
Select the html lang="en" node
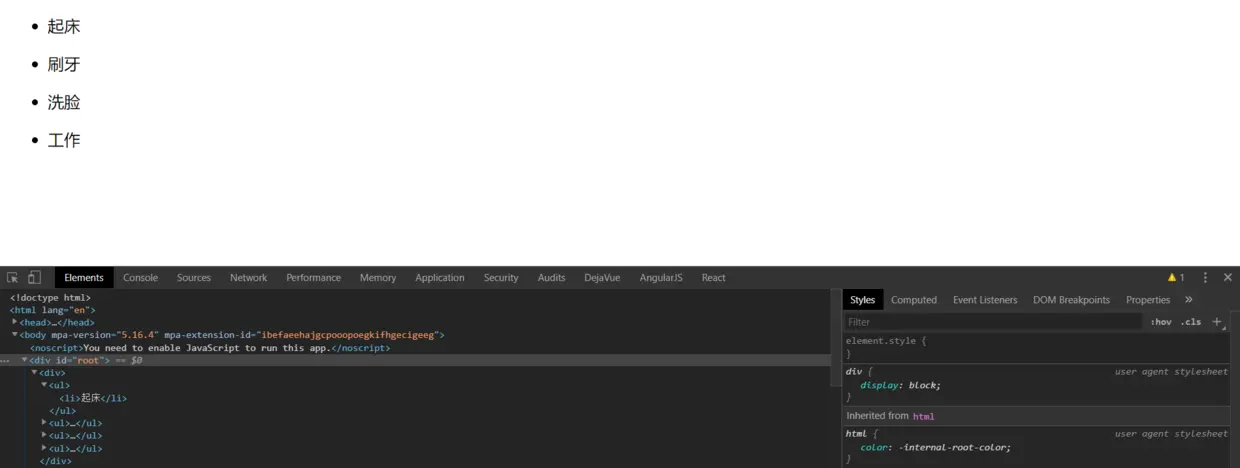[x=53, y=310]
